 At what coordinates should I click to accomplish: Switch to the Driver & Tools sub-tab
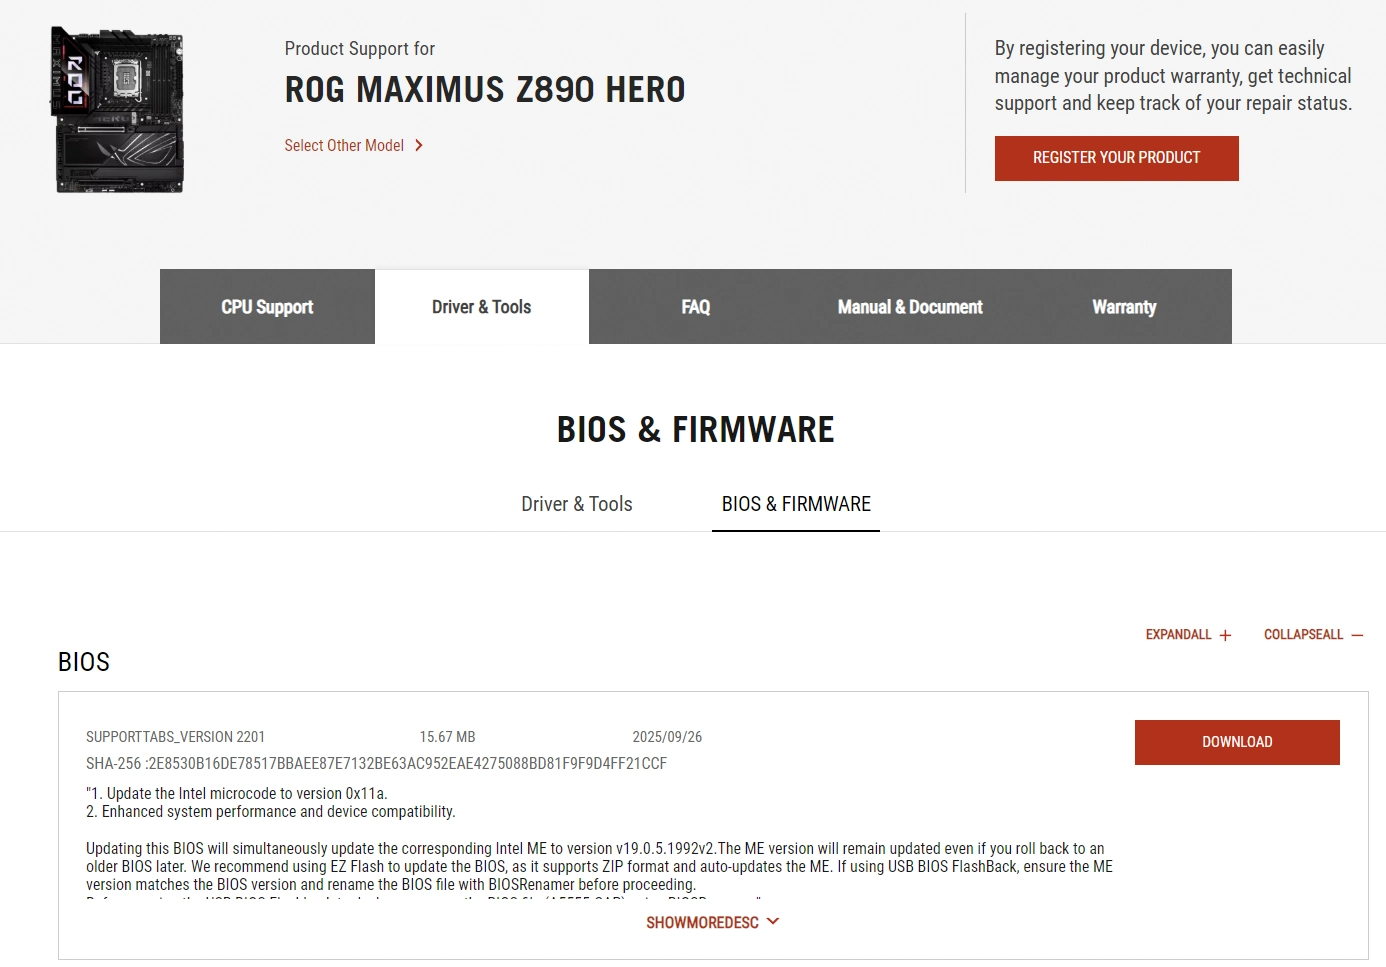tap(576, 504)
